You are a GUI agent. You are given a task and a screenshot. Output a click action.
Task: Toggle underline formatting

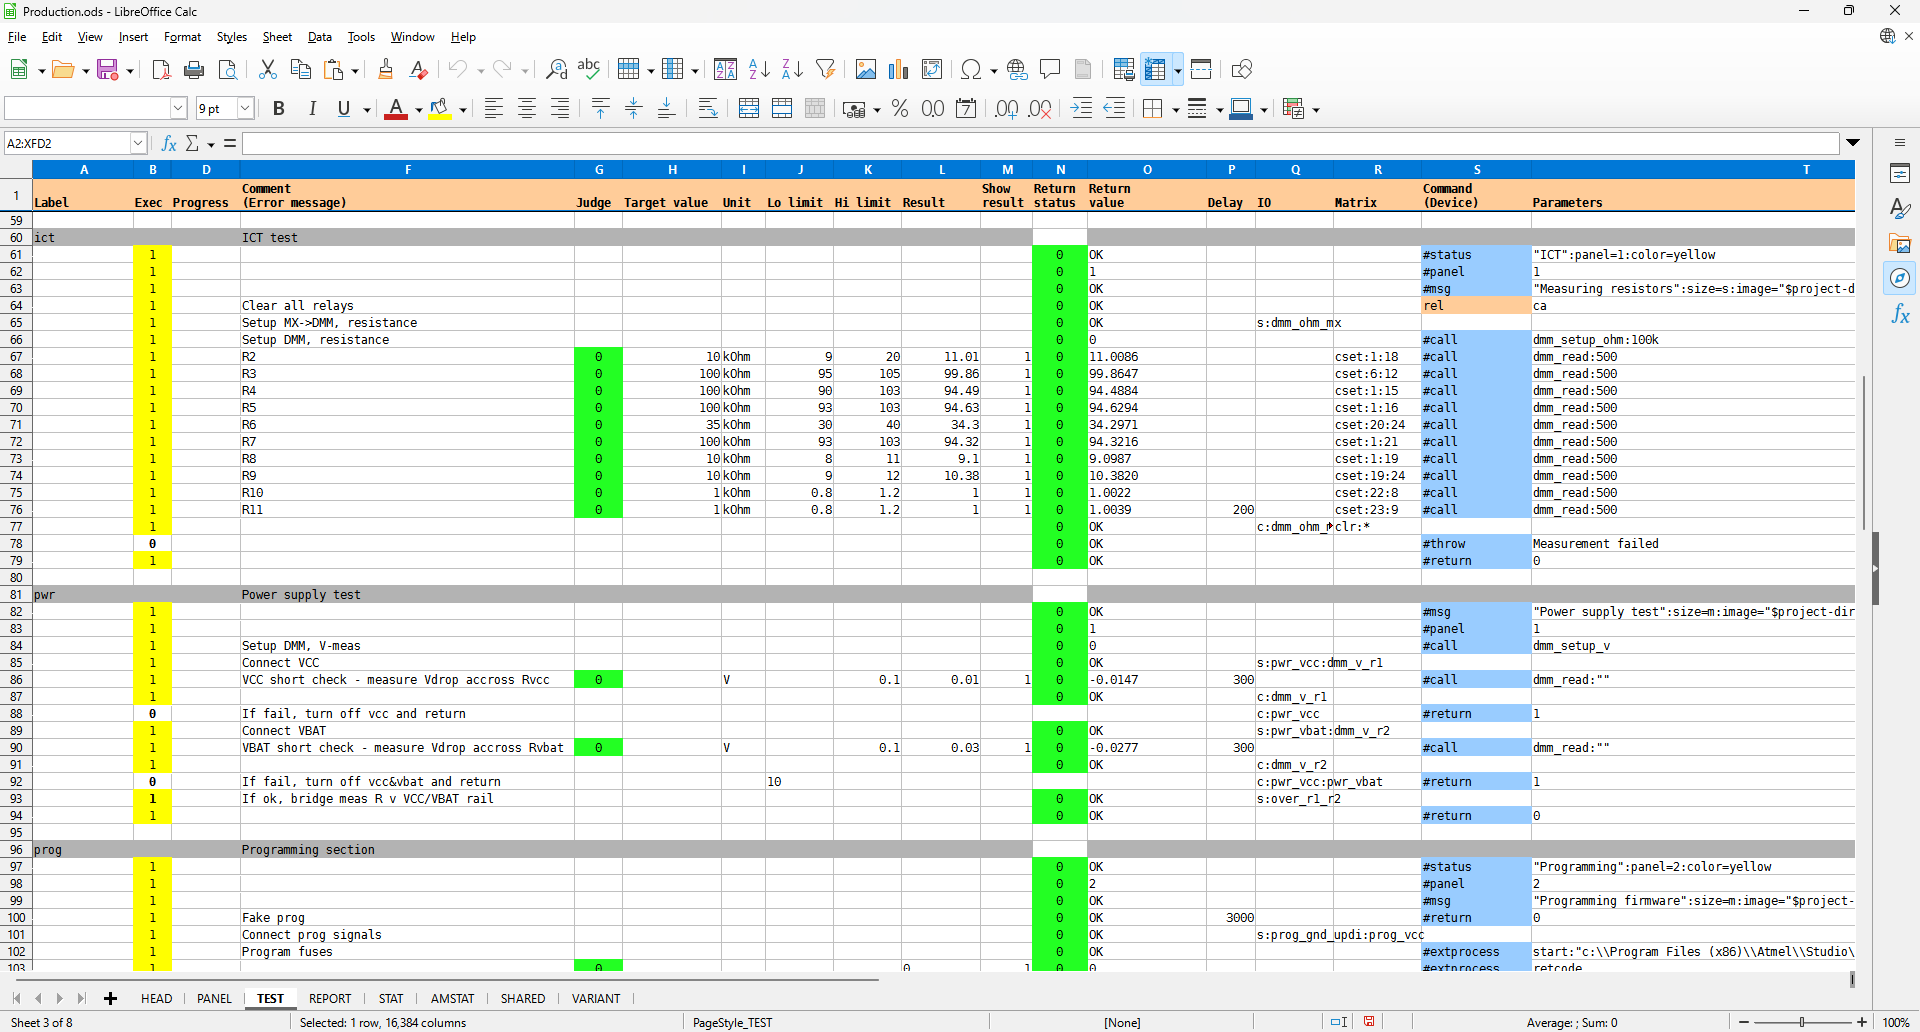pos(344,109)
